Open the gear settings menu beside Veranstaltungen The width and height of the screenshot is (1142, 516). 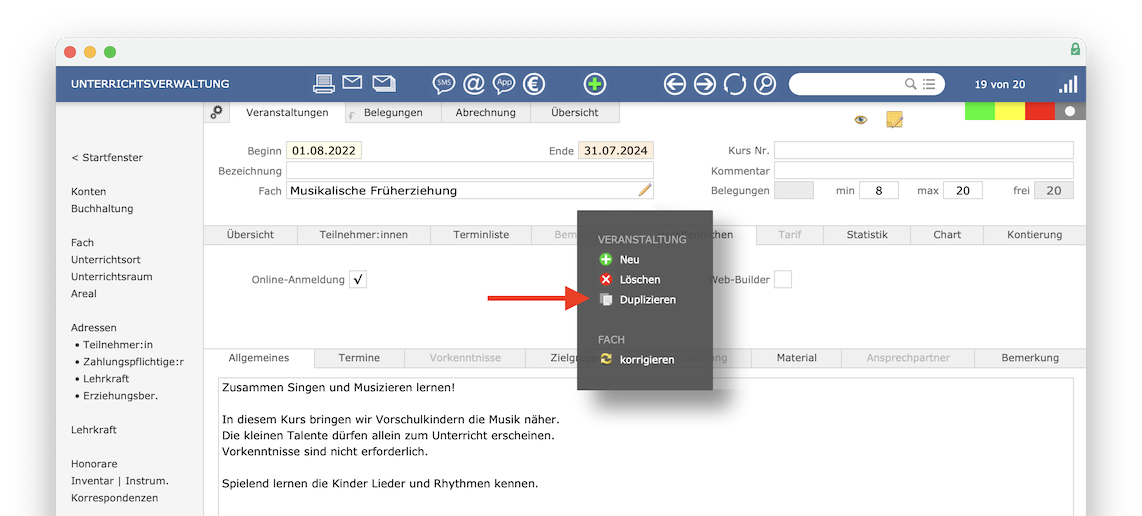pyautogui.click(x=216, y=112)
